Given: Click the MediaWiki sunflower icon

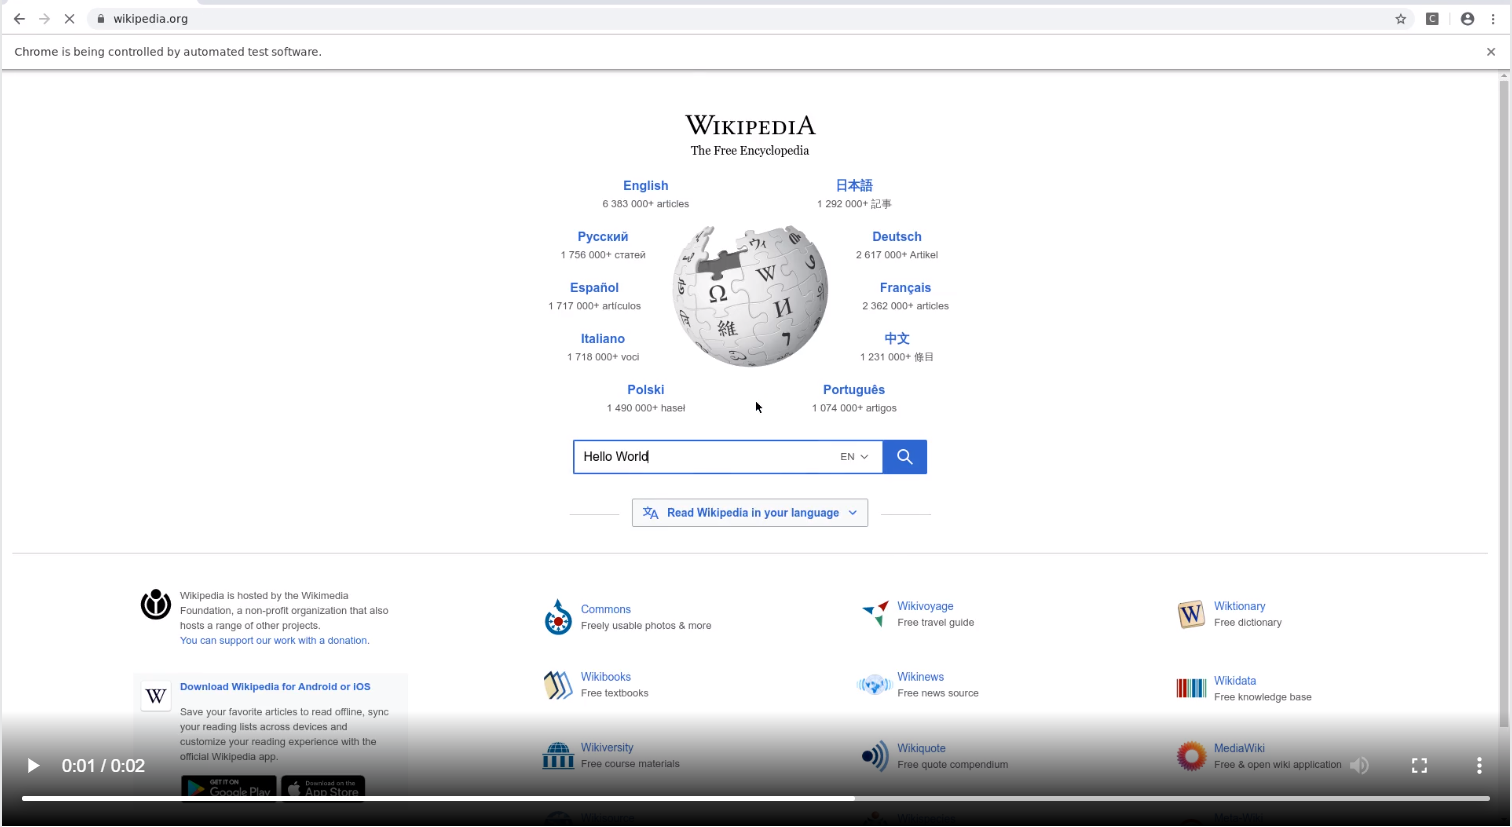Looking at the screenshot, I should coord(1191,756).
